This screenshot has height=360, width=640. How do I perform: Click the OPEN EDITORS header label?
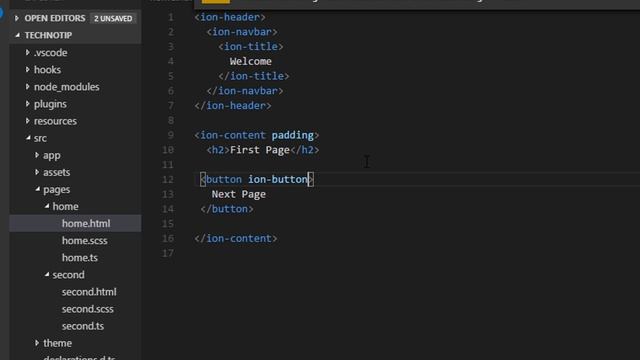pos(55,18)
